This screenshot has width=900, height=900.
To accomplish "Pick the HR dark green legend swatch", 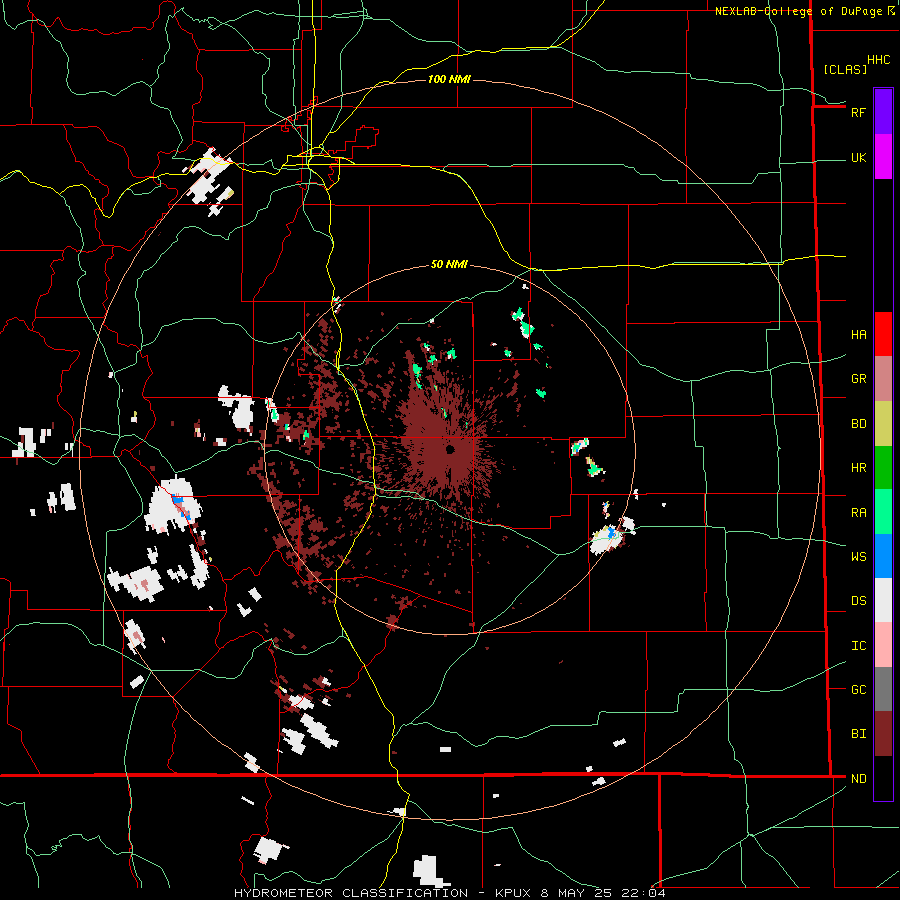I will (x=883, y=468).
